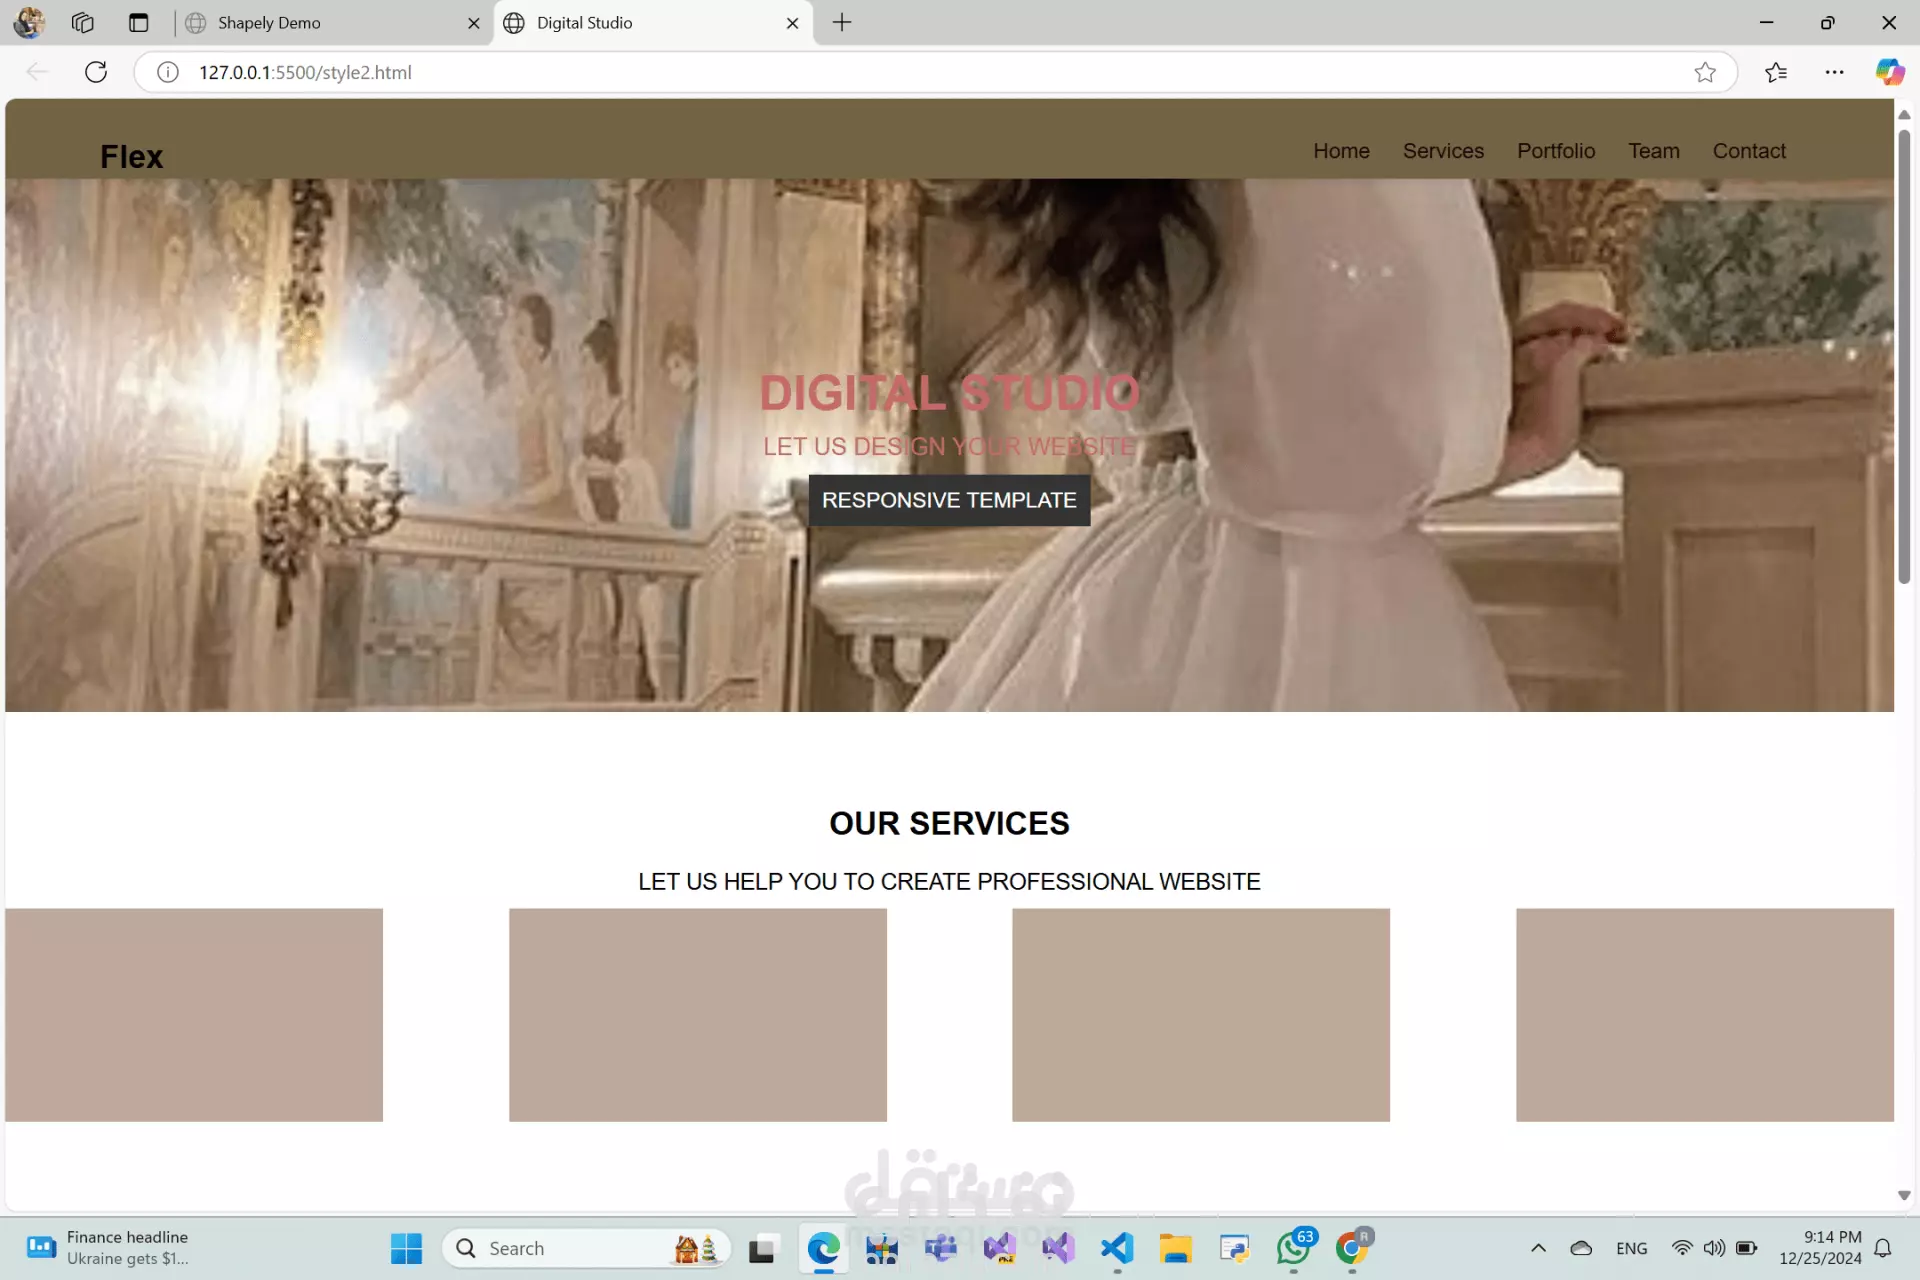Open notifications bell icon
Screen dimensions: 1920x1280
tap(1883, 1248)
